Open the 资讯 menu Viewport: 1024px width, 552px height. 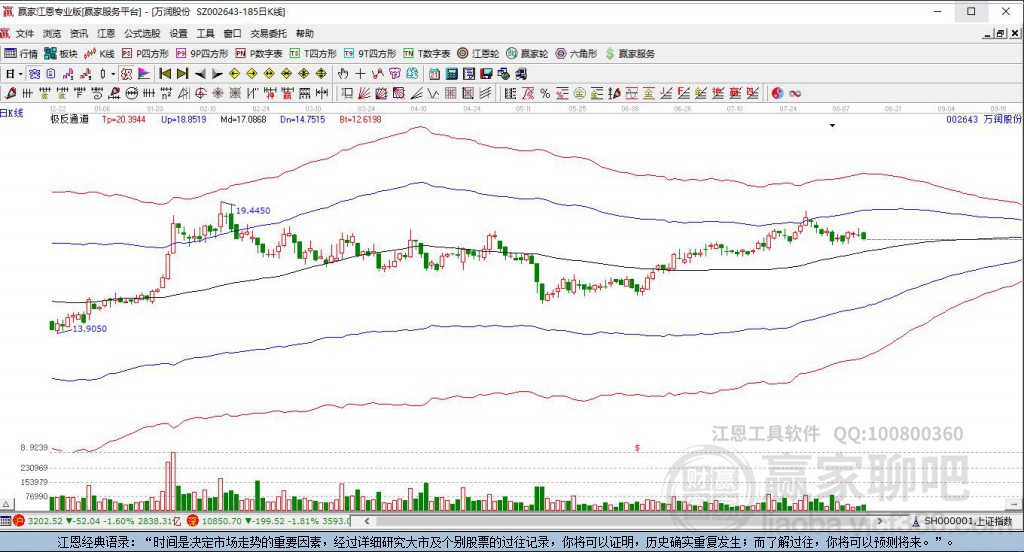pyautogui.click(x=79, y=33)
